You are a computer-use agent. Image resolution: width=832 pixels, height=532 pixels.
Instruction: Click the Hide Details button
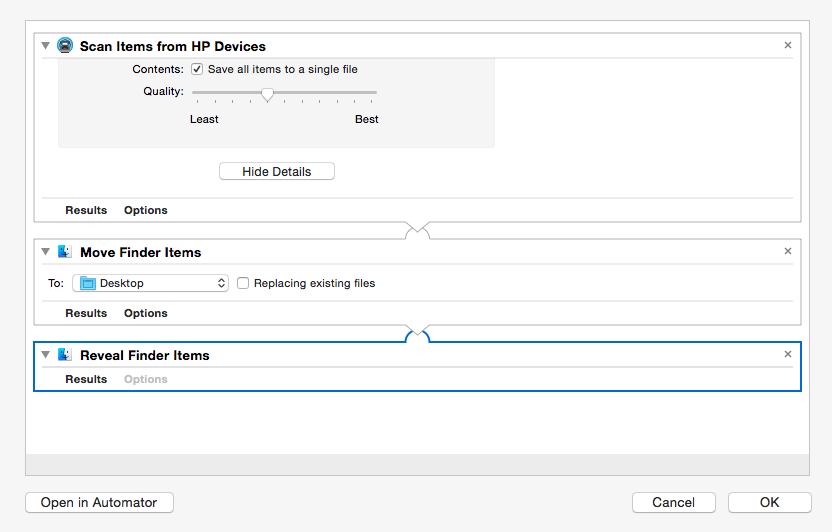click(276, 171)
